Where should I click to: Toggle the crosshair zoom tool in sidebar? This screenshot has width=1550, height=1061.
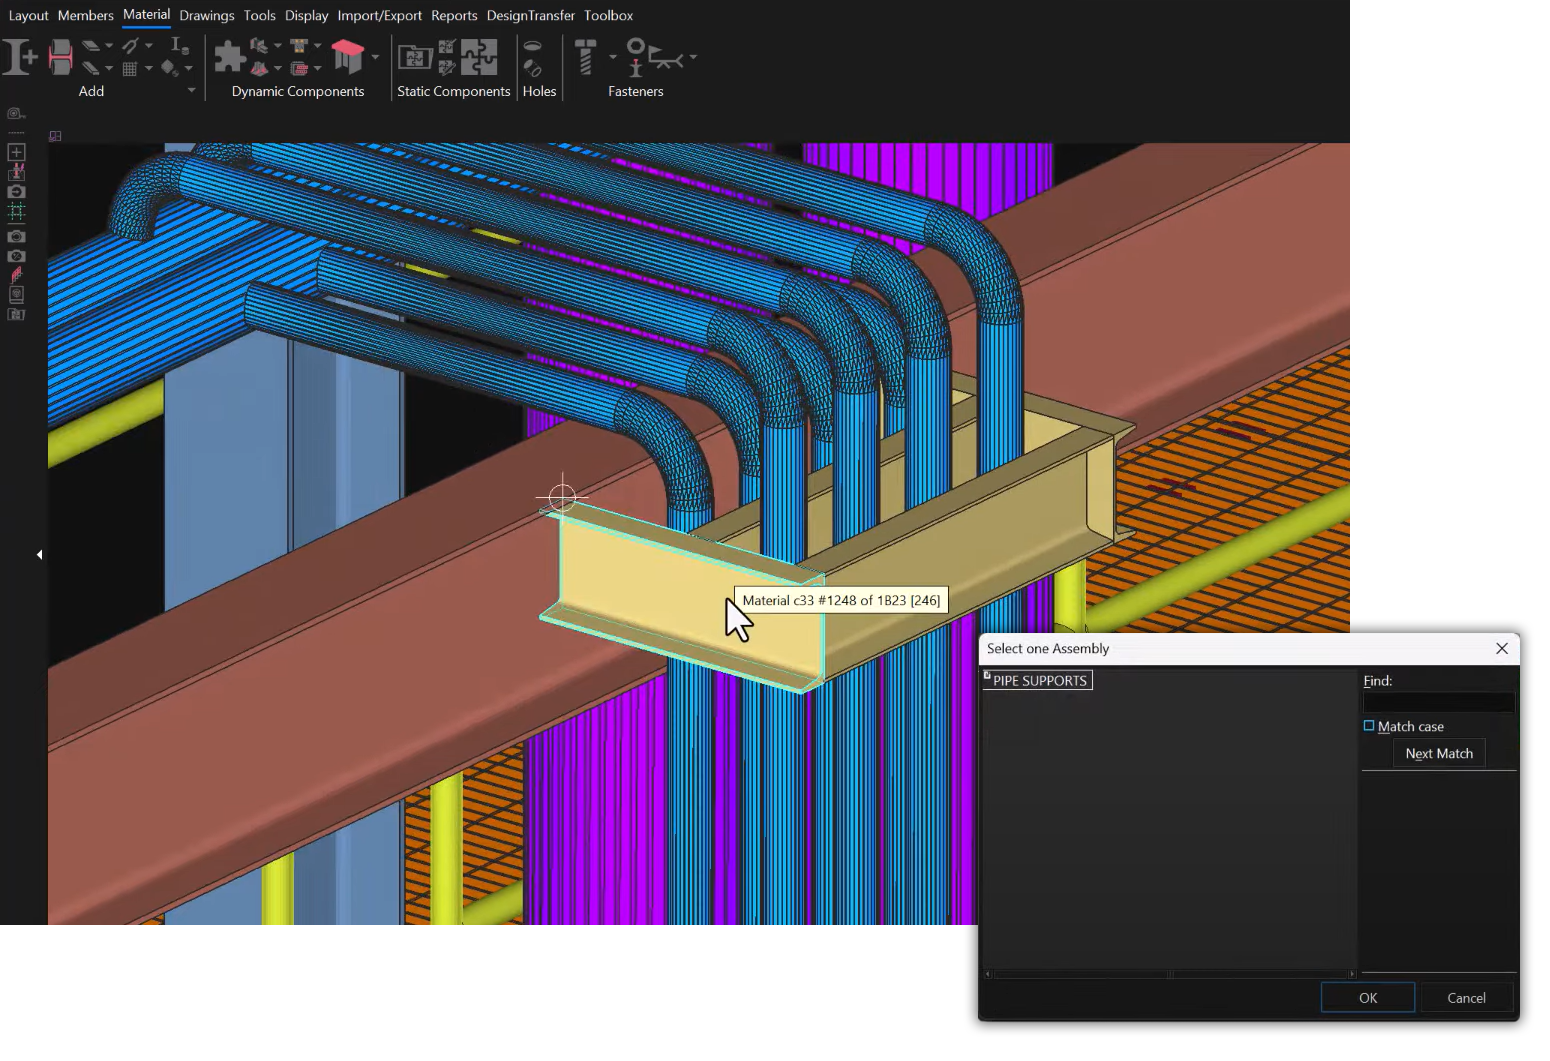point(16,152)
